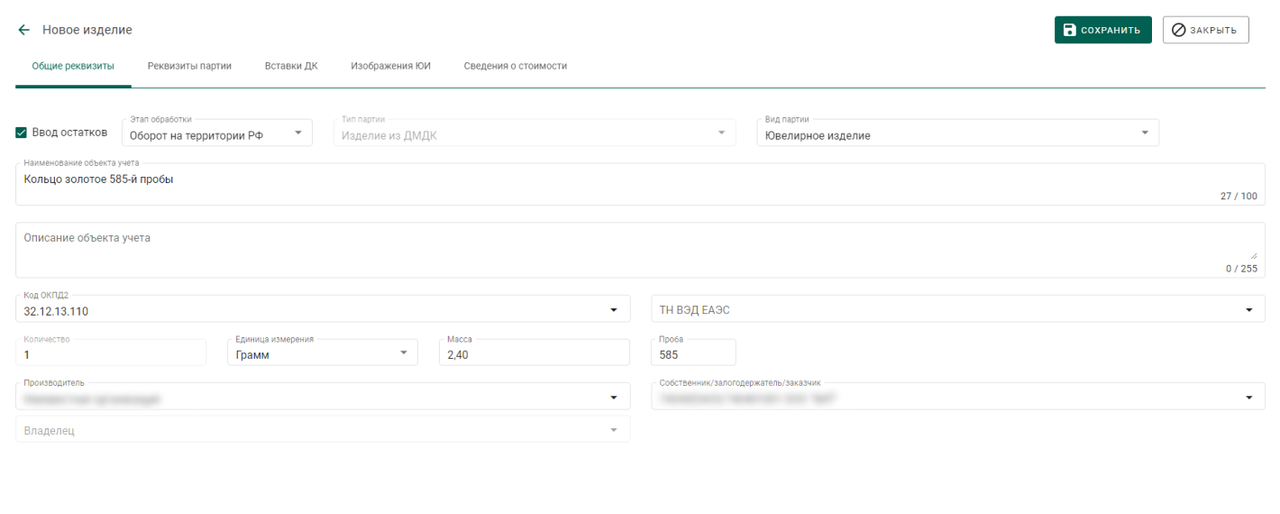
Task: Click the Закрыть button
Action: (x=1206, y=30)
